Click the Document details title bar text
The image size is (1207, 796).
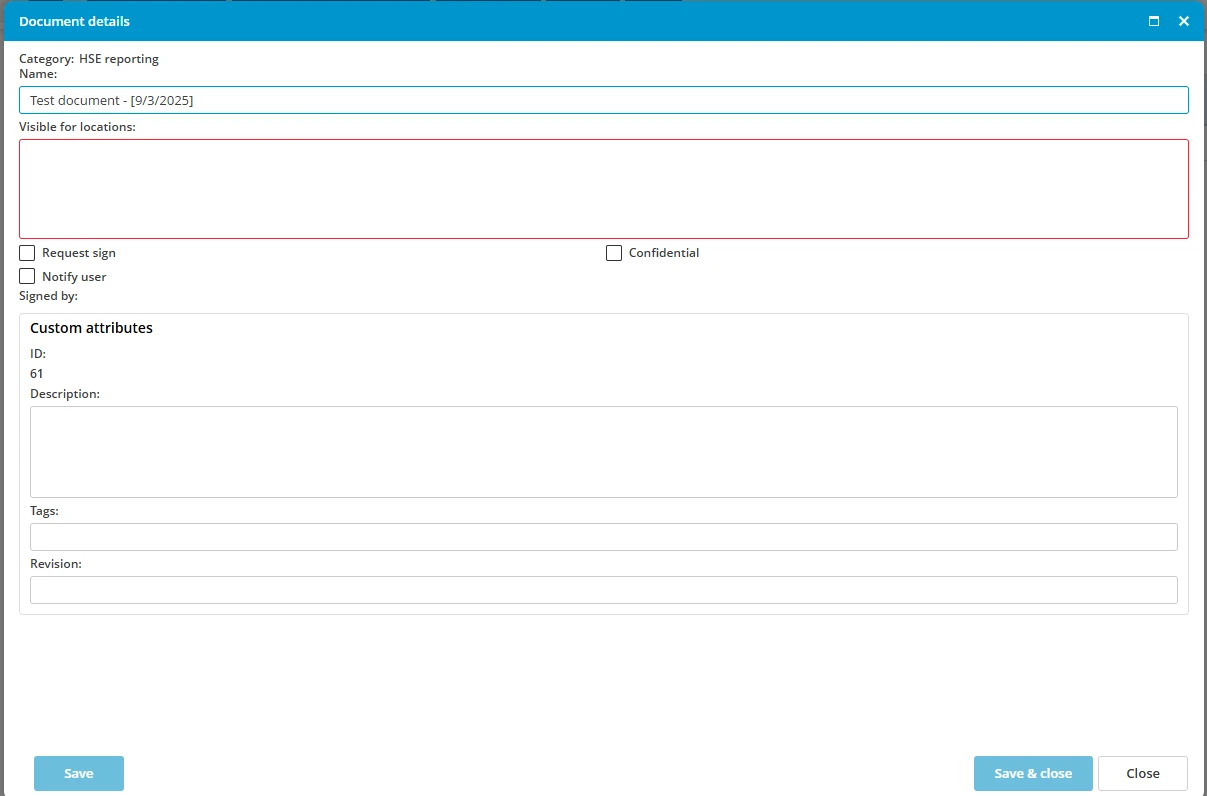(74, 21)
